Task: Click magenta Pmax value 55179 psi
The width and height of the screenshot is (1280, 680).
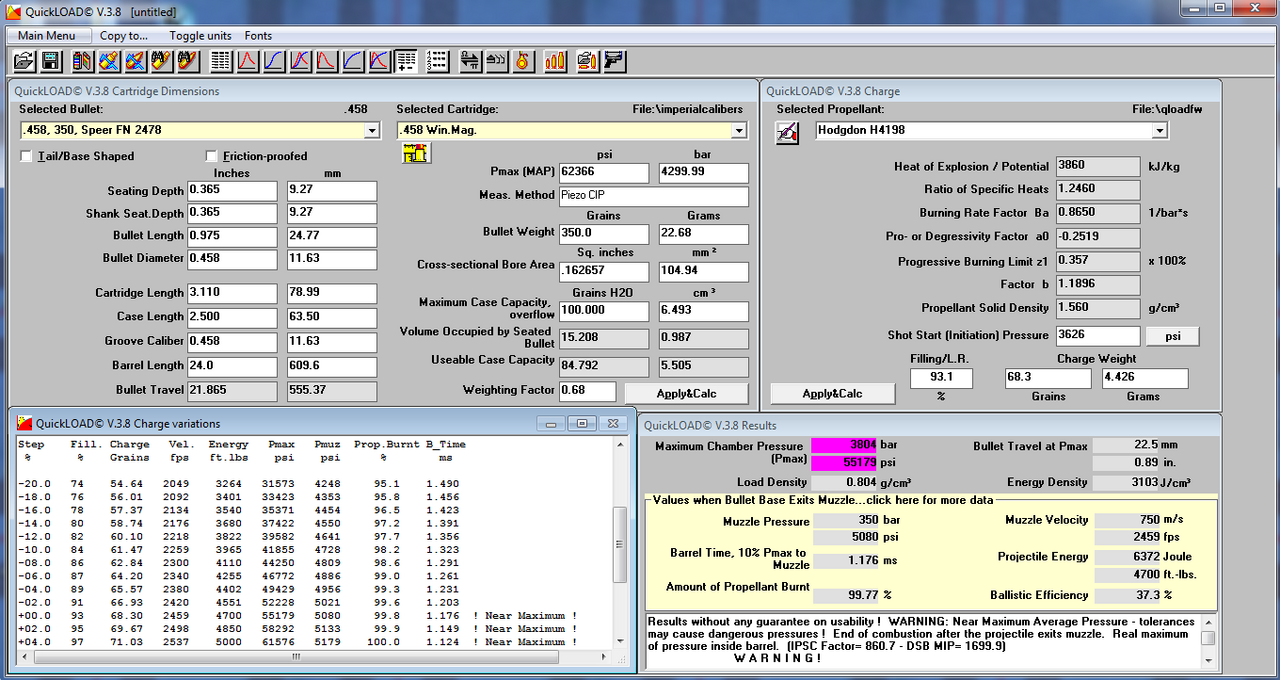Action: [846, 464]
